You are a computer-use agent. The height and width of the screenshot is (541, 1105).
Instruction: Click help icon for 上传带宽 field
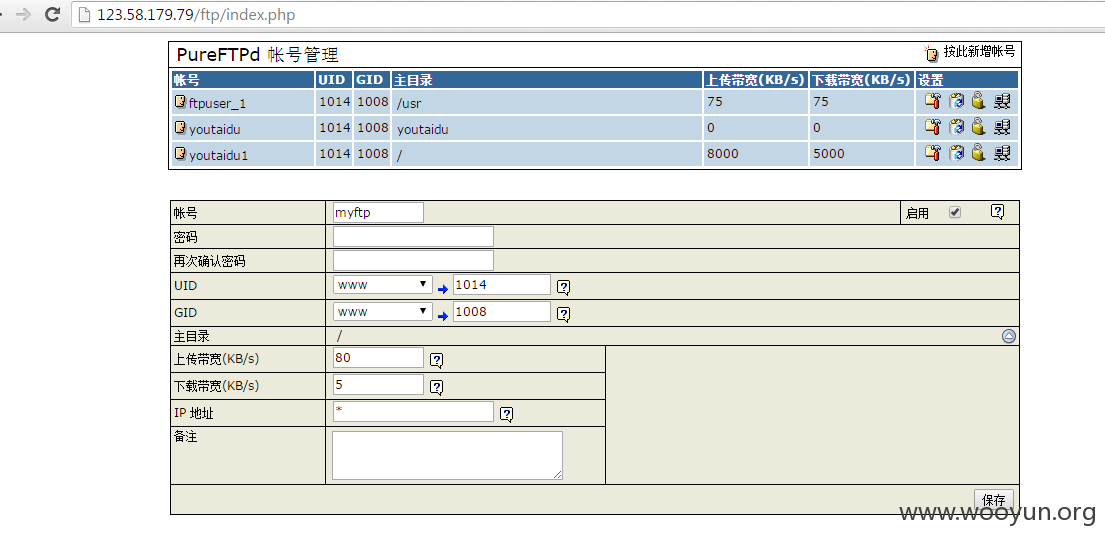point(437,361)
